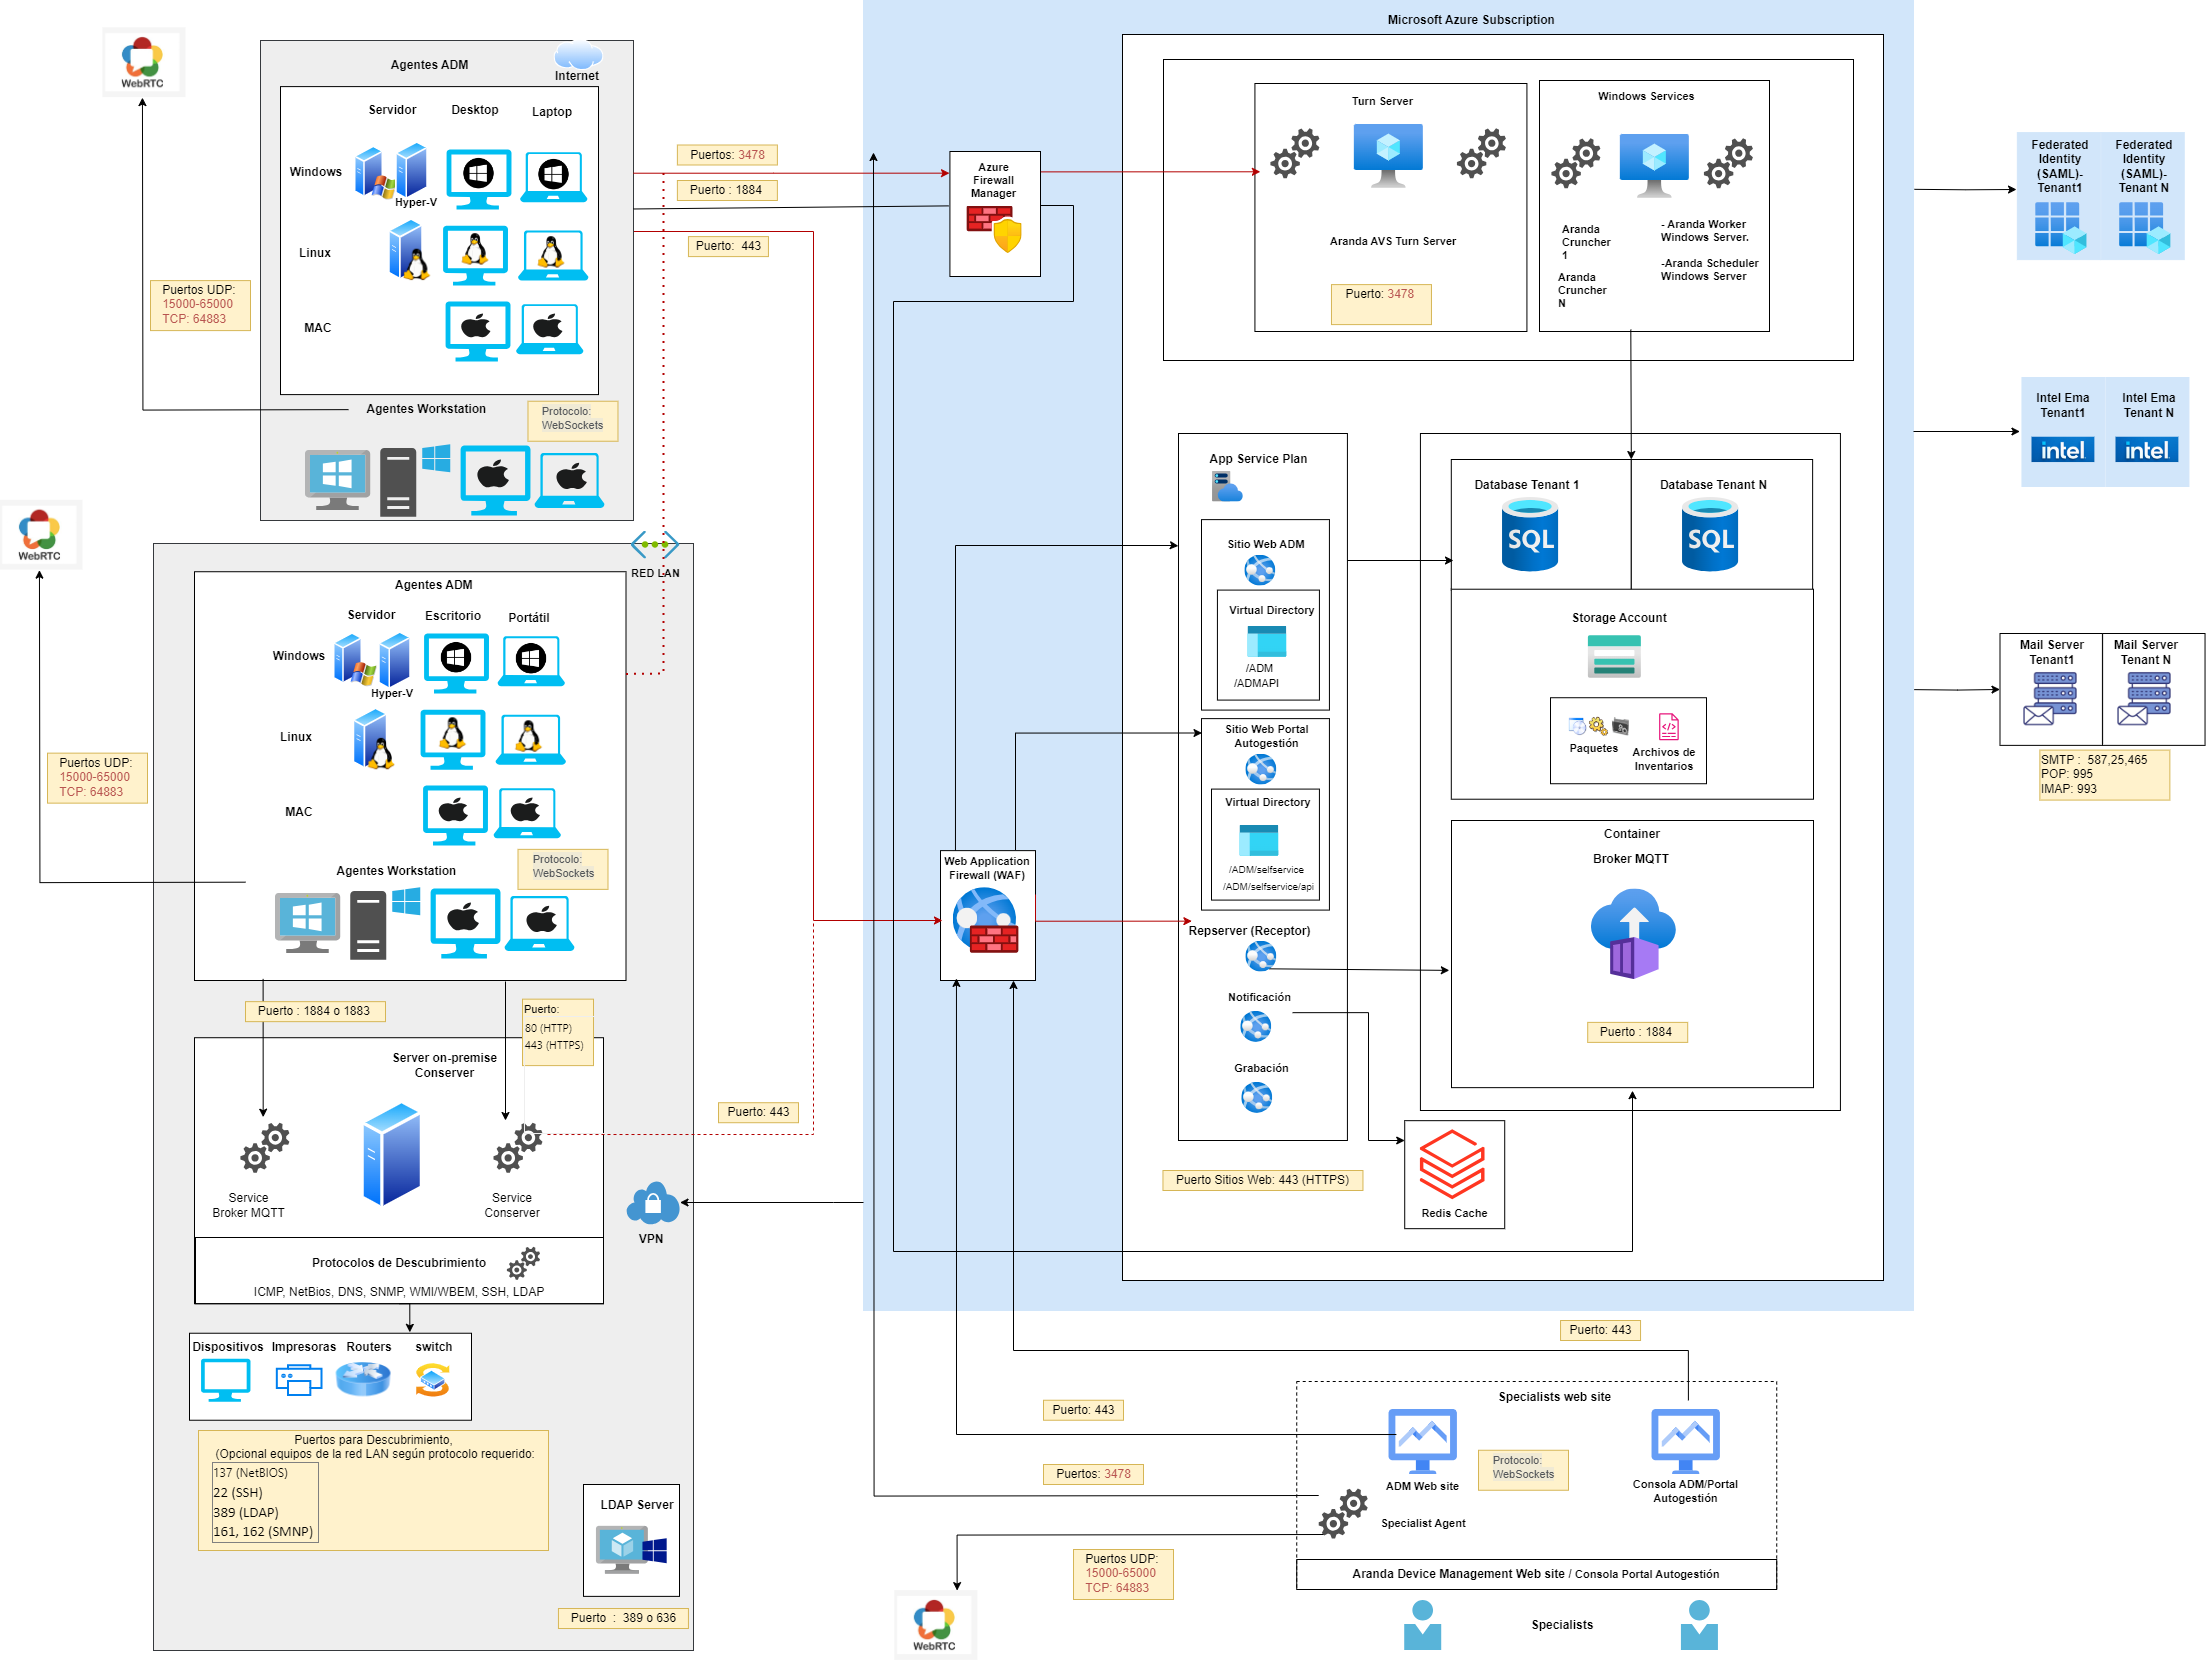Select the Database Tenant N SQL icon
2206x1661 pixels.
coord(1709,536)
